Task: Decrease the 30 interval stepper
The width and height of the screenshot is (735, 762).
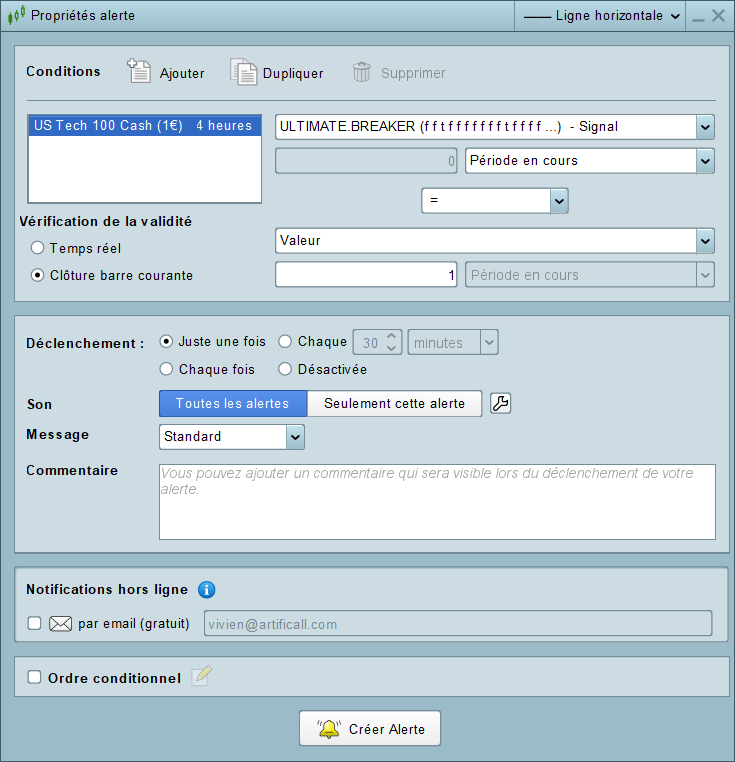Action: click(392, 348)
